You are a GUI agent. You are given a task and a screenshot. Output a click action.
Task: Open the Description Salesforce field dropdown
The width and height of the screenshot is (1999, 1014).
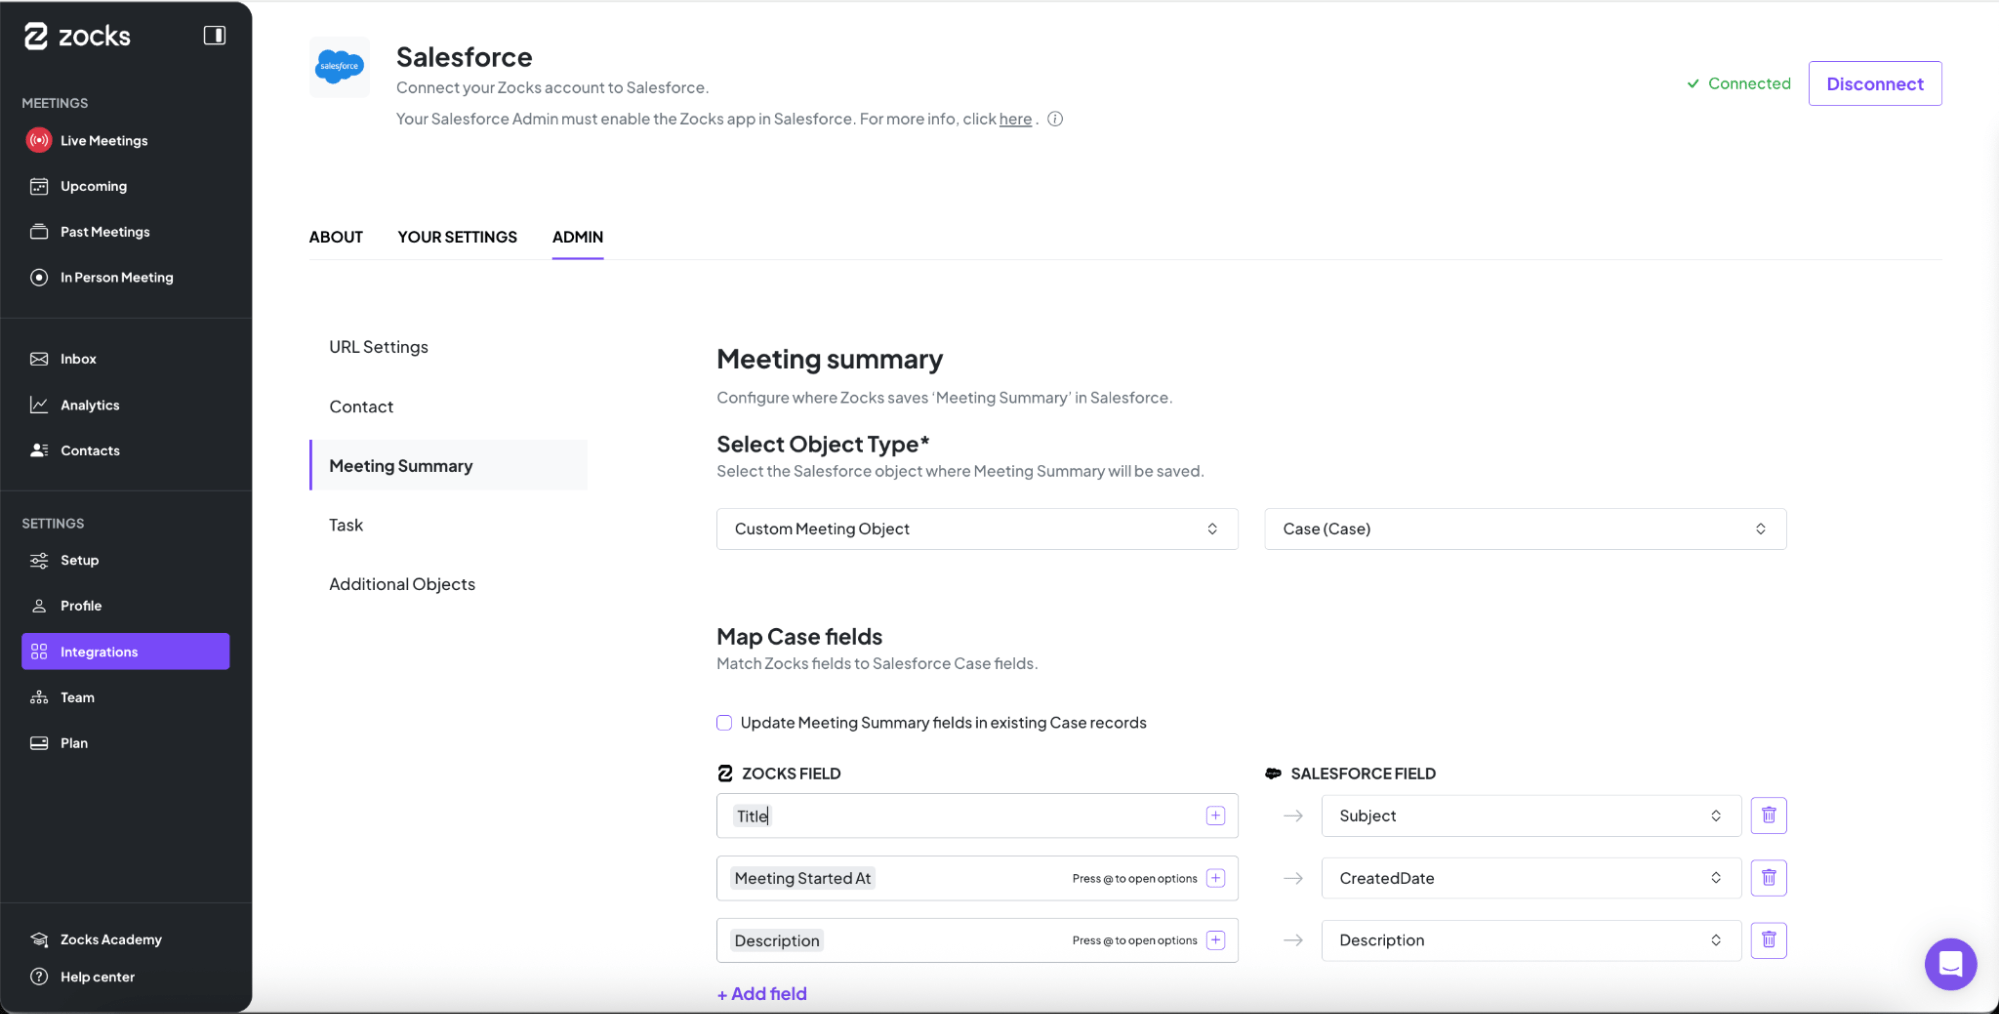pyautogui.click(x=1531, y=940)
